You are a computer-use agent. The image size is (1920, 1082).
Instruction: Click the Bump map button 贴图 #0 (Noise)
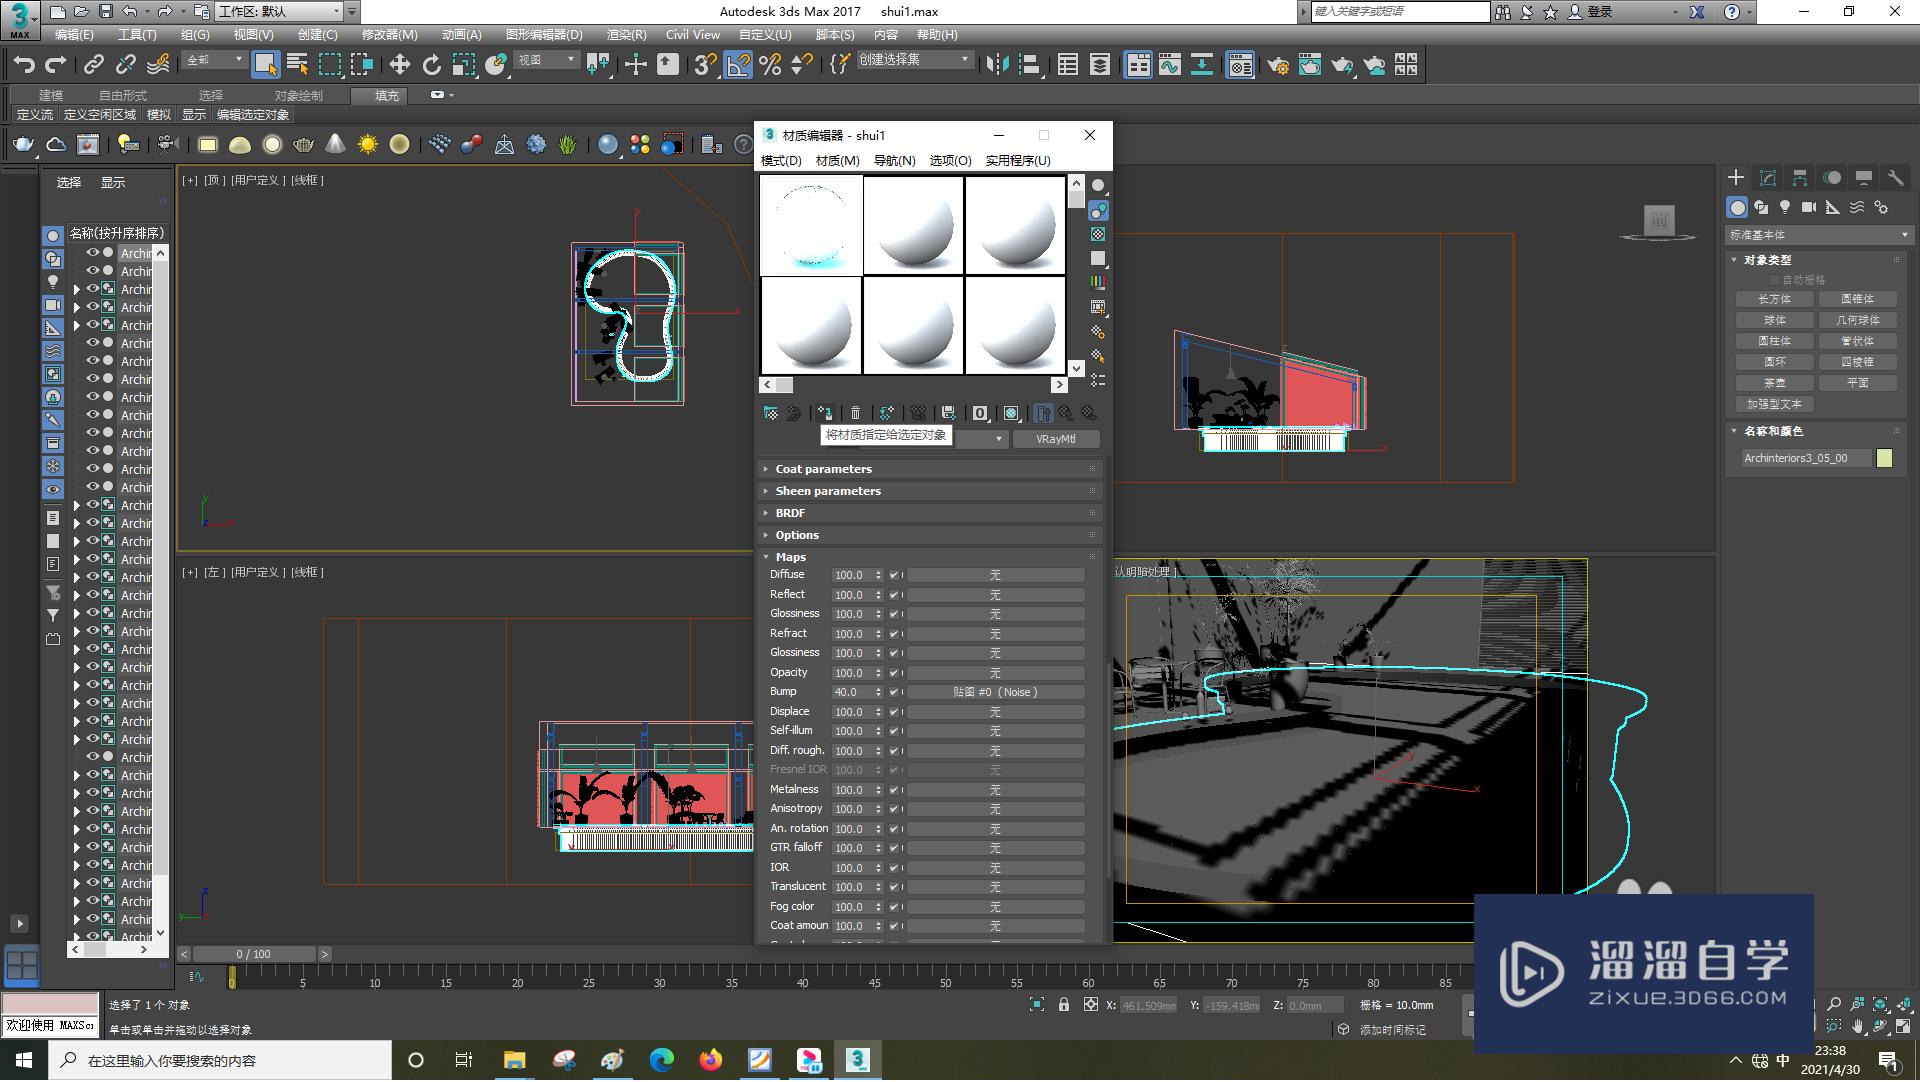pos(995,693)
